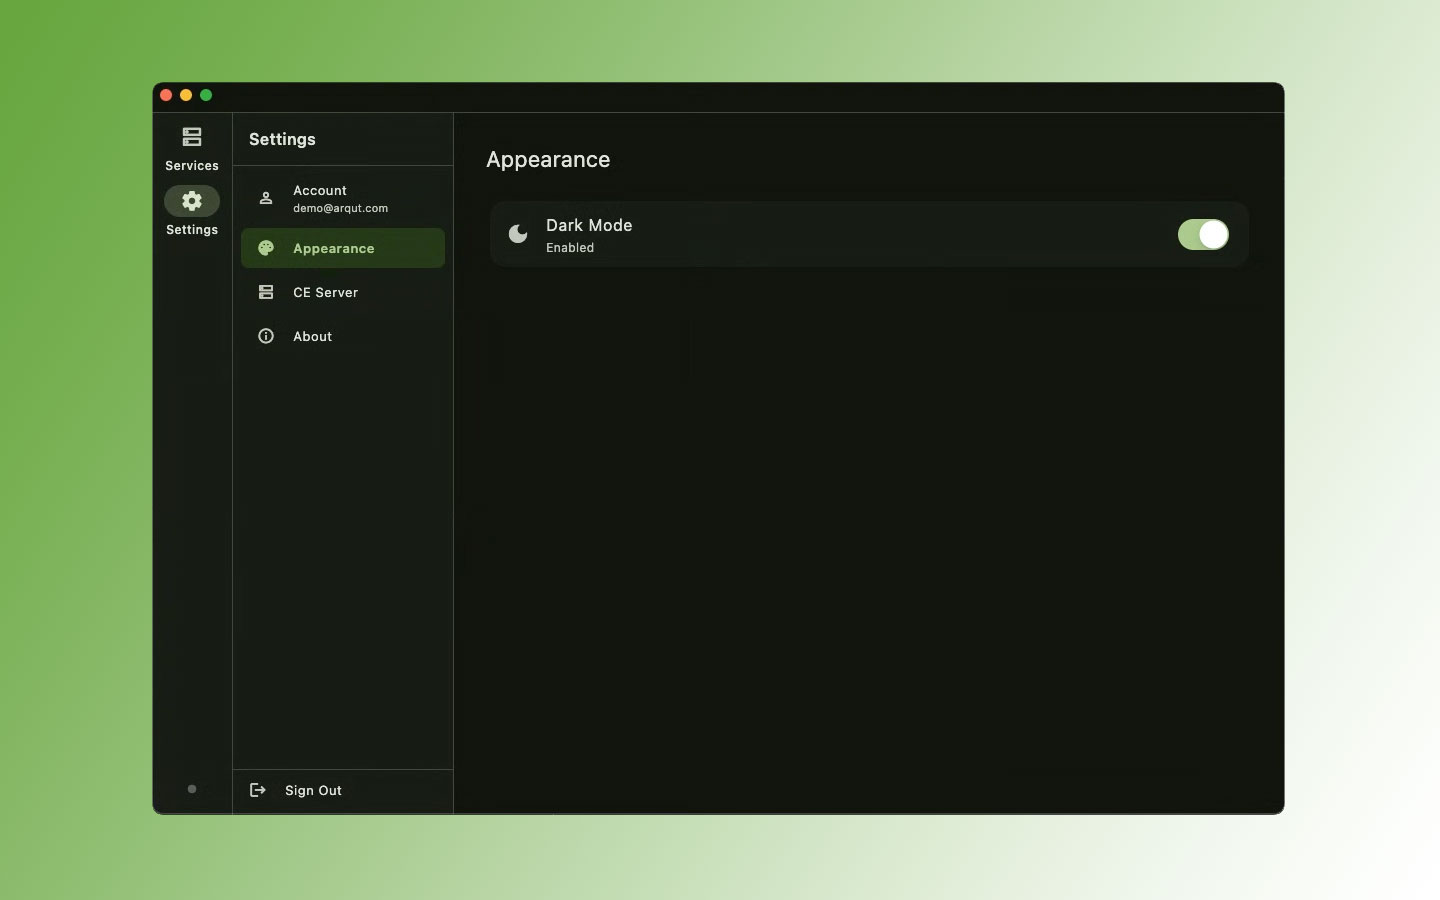
Task: Click the Settings label under gear
Action: (x=192, y=230)
